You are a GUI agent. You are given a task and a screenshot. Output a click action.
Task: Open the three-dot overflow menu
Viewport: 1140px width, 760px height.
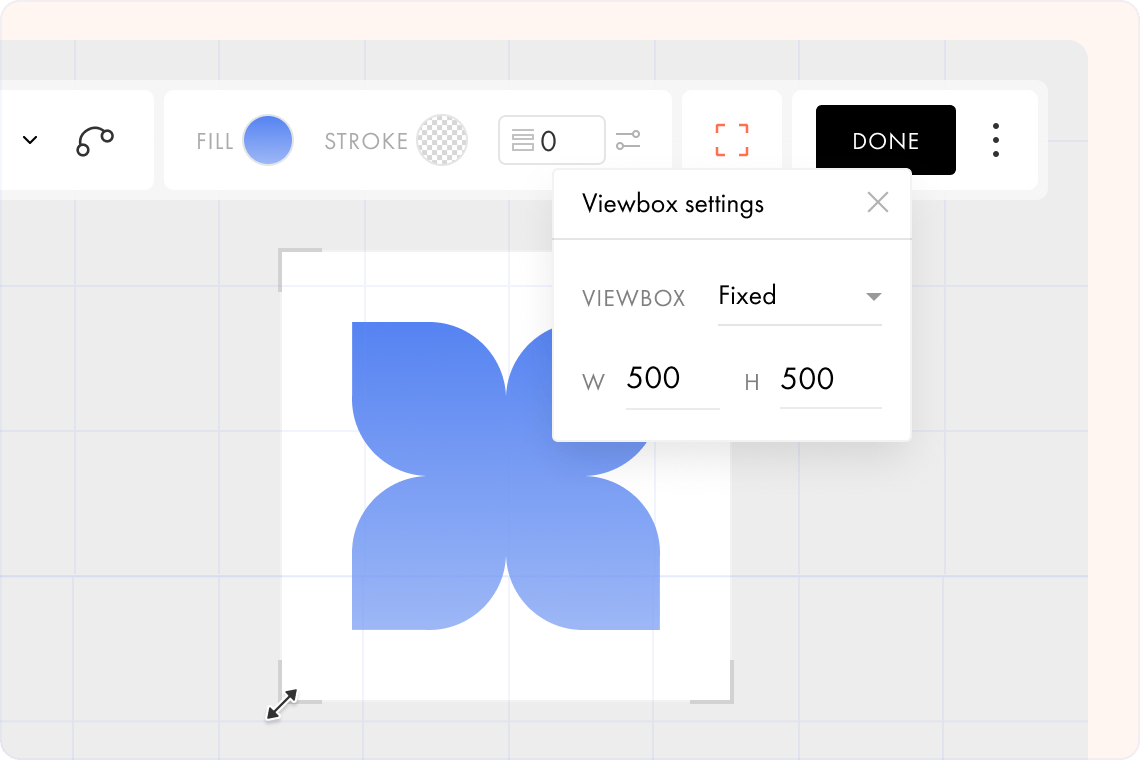[996, 140]
